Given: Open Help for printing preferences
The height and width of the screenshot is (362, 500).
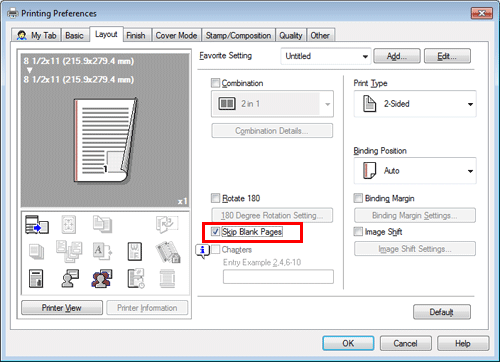Looking at the screenshot, I should [463, 343].
